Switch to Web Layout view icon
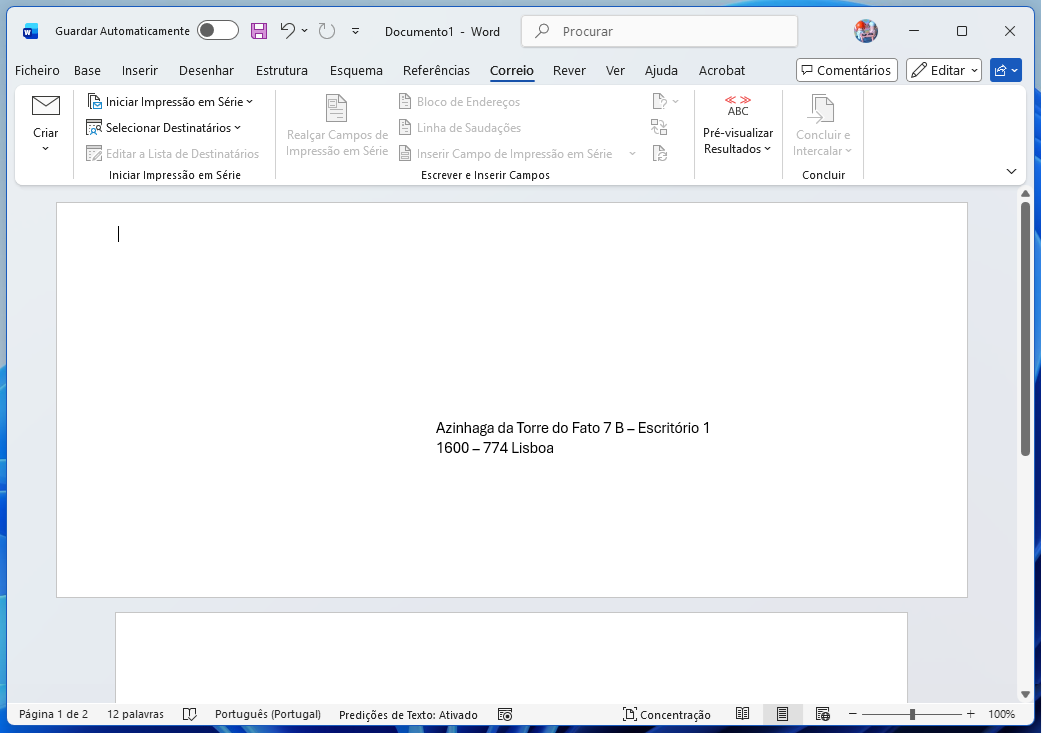1042x733 pixels. 822,714
